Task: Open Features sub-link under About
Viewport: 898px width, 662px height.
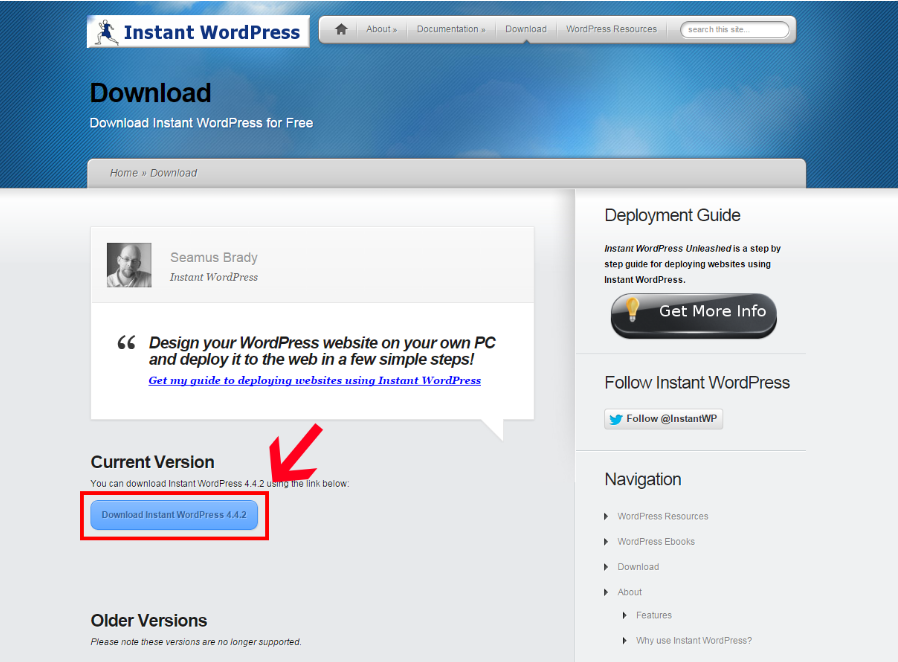Action: pyautogui.click(x=653, y=615)
